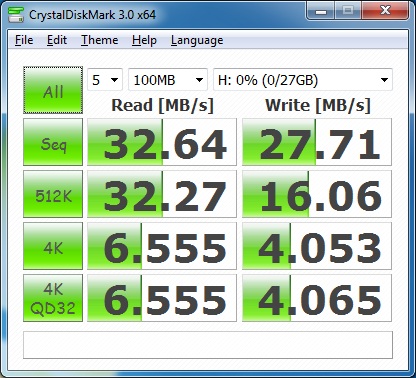The width and height of the screenshot is (416, 378).
Task: Open the Help menu
Action: click(x=144, y=40)
